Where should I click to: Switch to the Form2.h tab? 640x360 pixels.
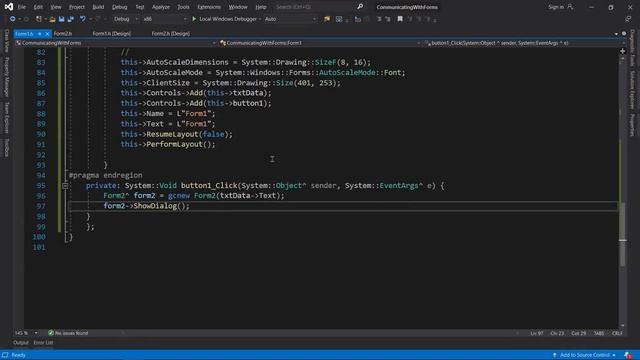(62, 33)
